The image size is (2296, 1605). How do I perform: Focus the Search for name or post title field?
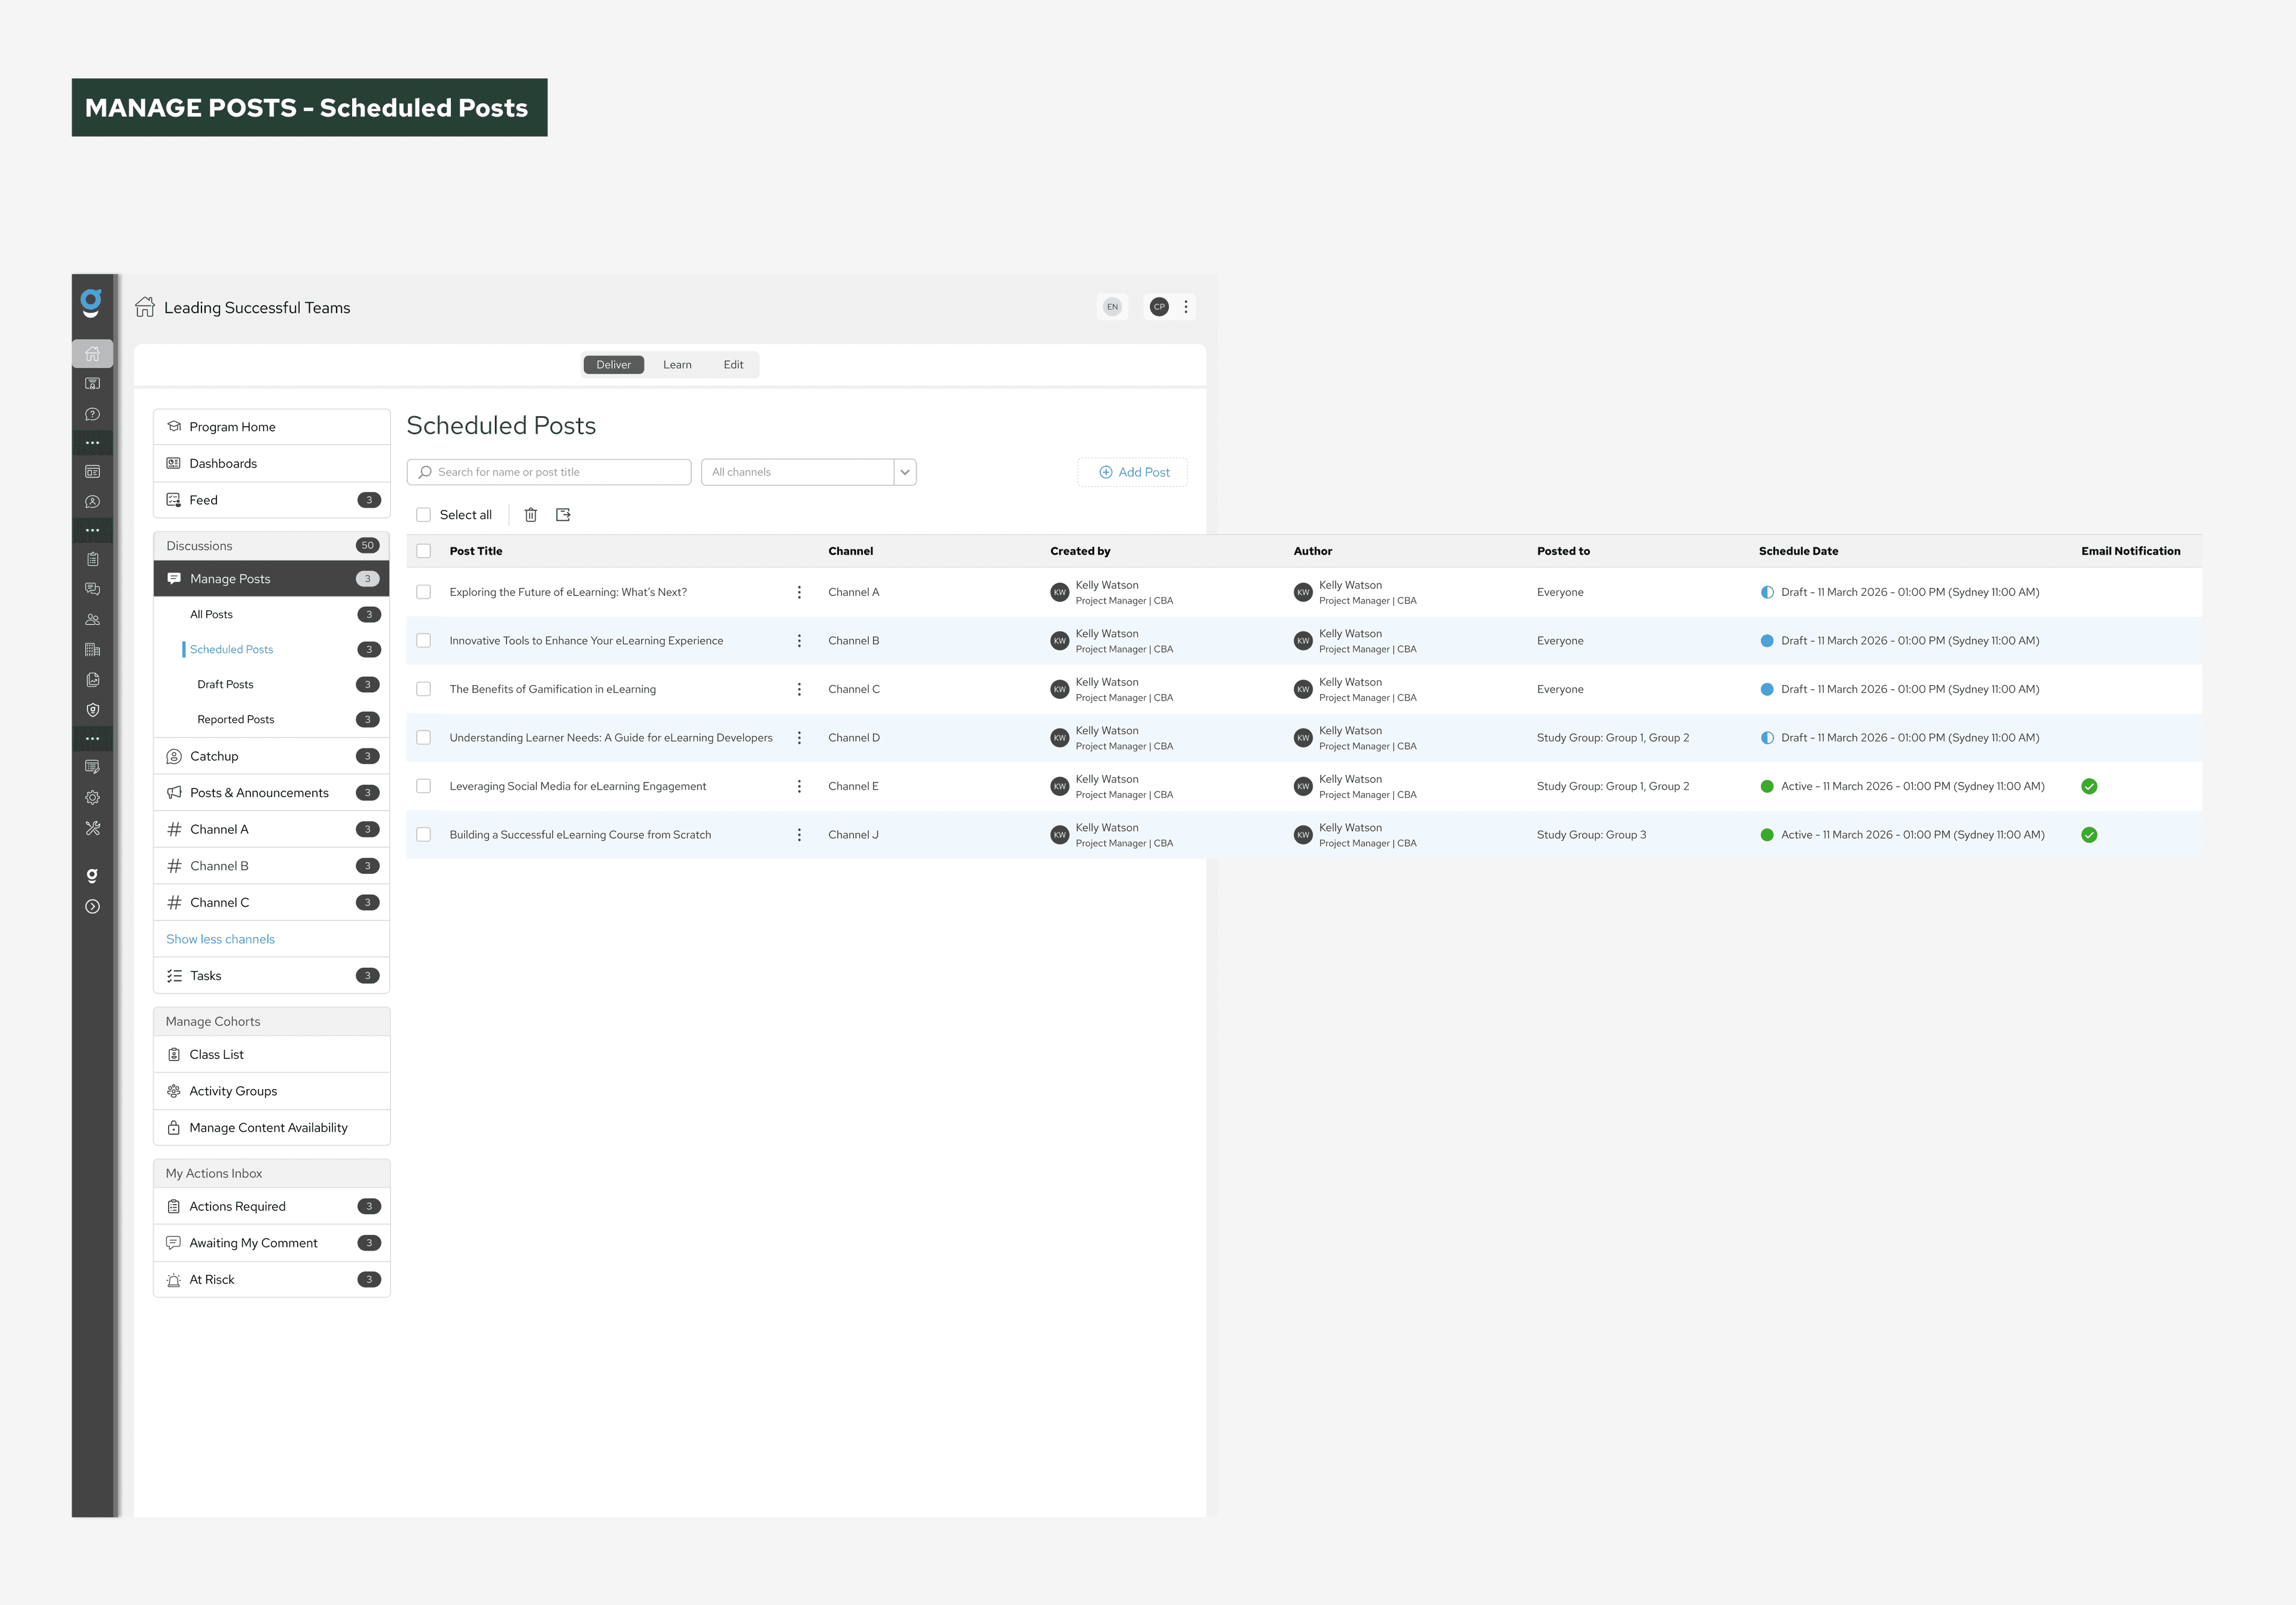coord(549,472)
